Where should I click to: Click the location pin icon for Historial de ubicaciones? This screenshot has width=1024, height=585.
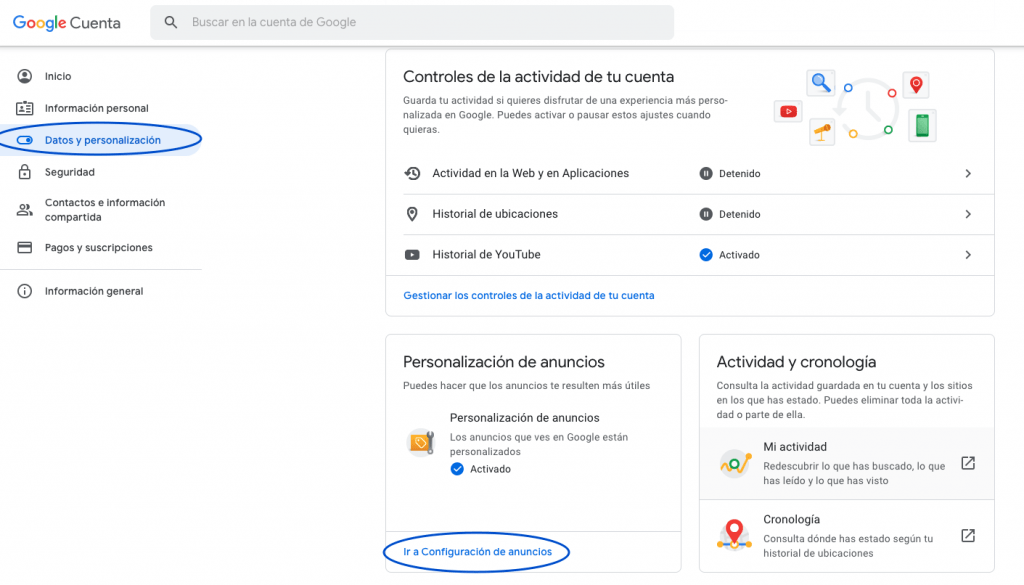(x=412, y=214)
